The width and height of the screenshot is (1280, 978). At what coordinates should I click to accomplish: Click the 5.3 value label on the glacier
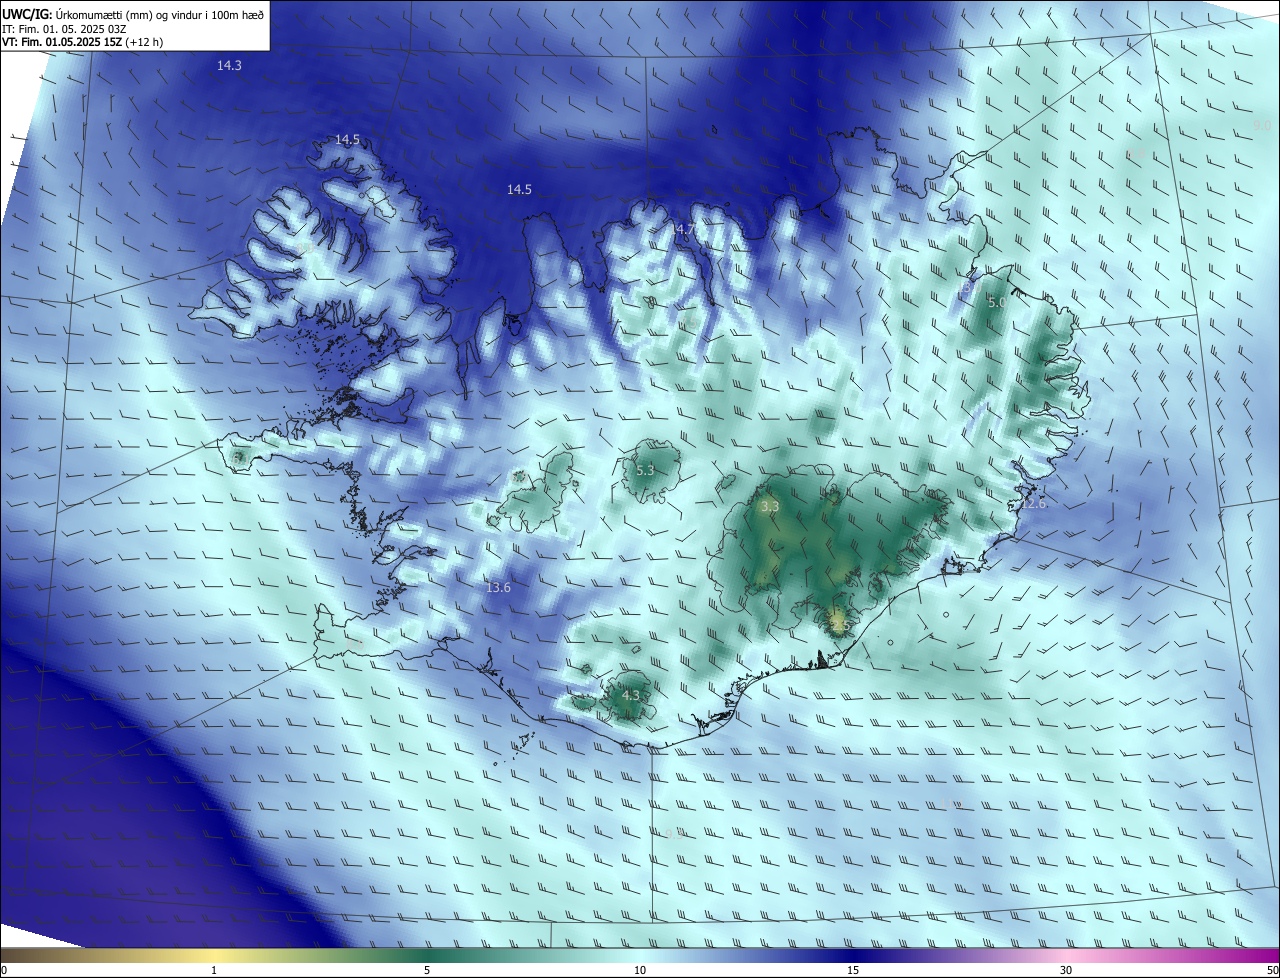coord(645,470)
